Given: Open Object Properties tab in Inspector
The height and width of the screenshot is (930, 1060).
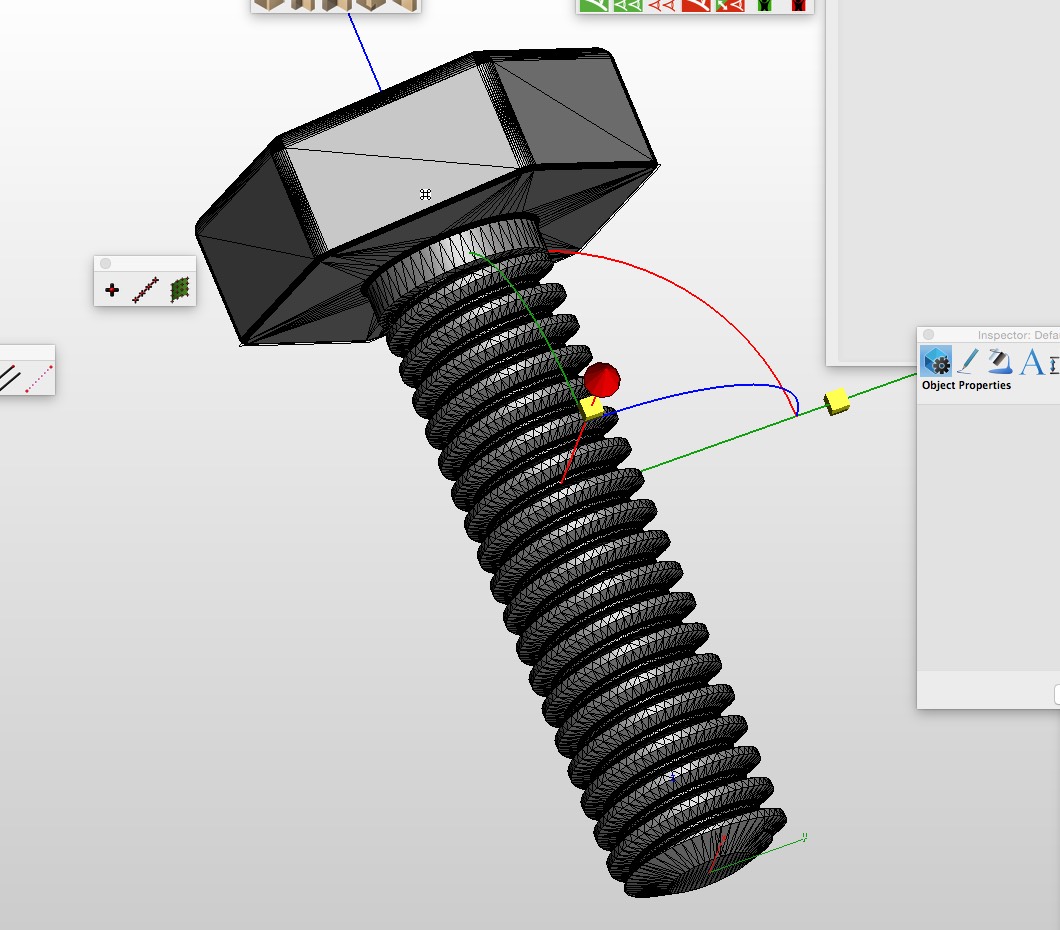Looking at the screenshot, I should click(937, 361).
